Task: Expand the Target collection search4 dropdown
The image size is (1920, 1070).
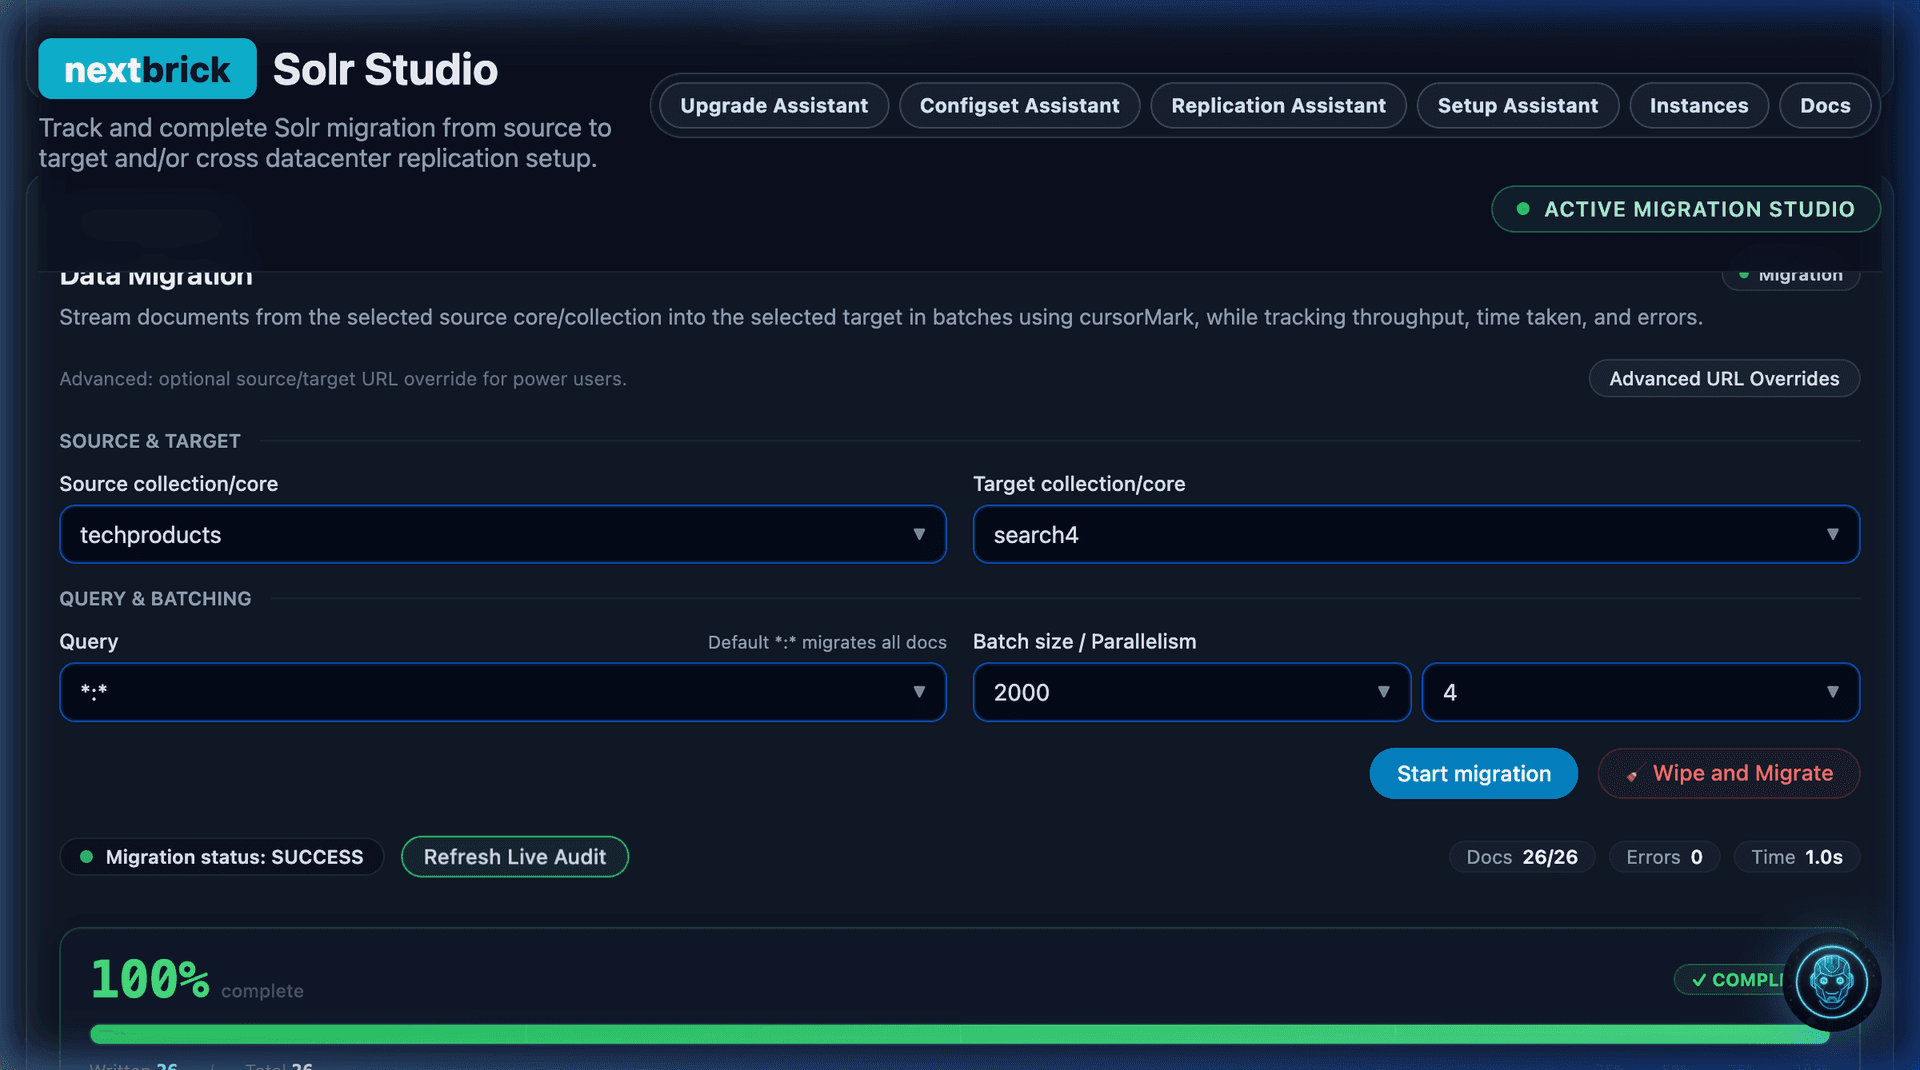Action: pos(1416,534)
